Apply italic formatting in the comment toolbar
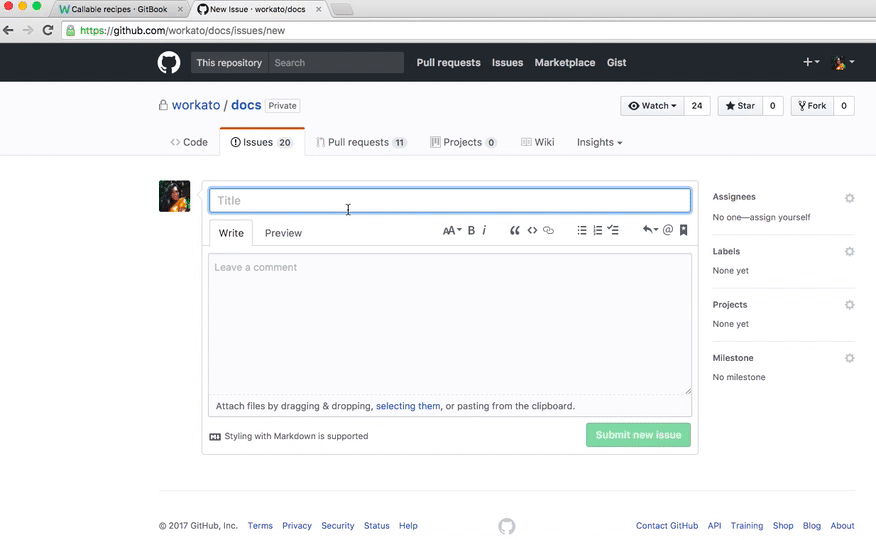The height and width of the screenshot is (540, 876). [x=484, y=231]
